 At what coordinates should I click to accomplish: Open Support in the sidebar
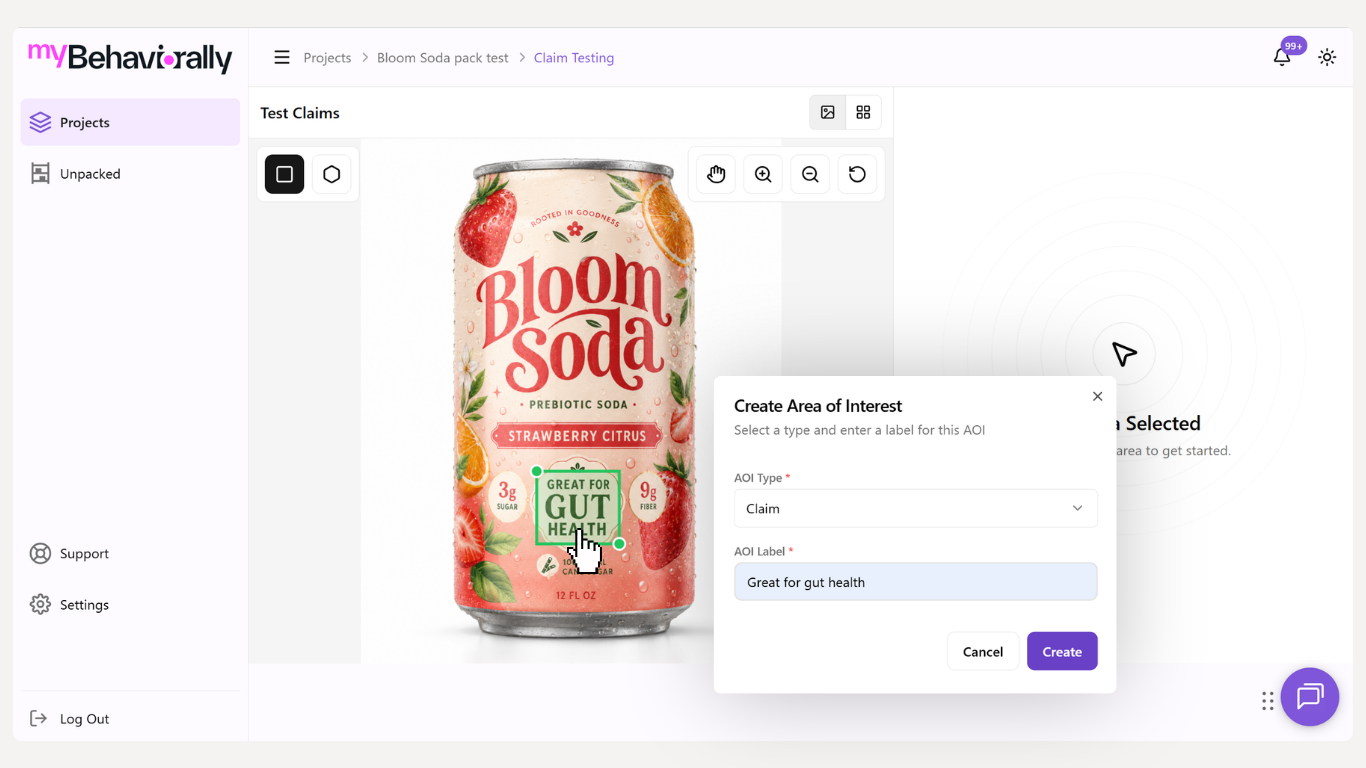[x=130, y=554]
